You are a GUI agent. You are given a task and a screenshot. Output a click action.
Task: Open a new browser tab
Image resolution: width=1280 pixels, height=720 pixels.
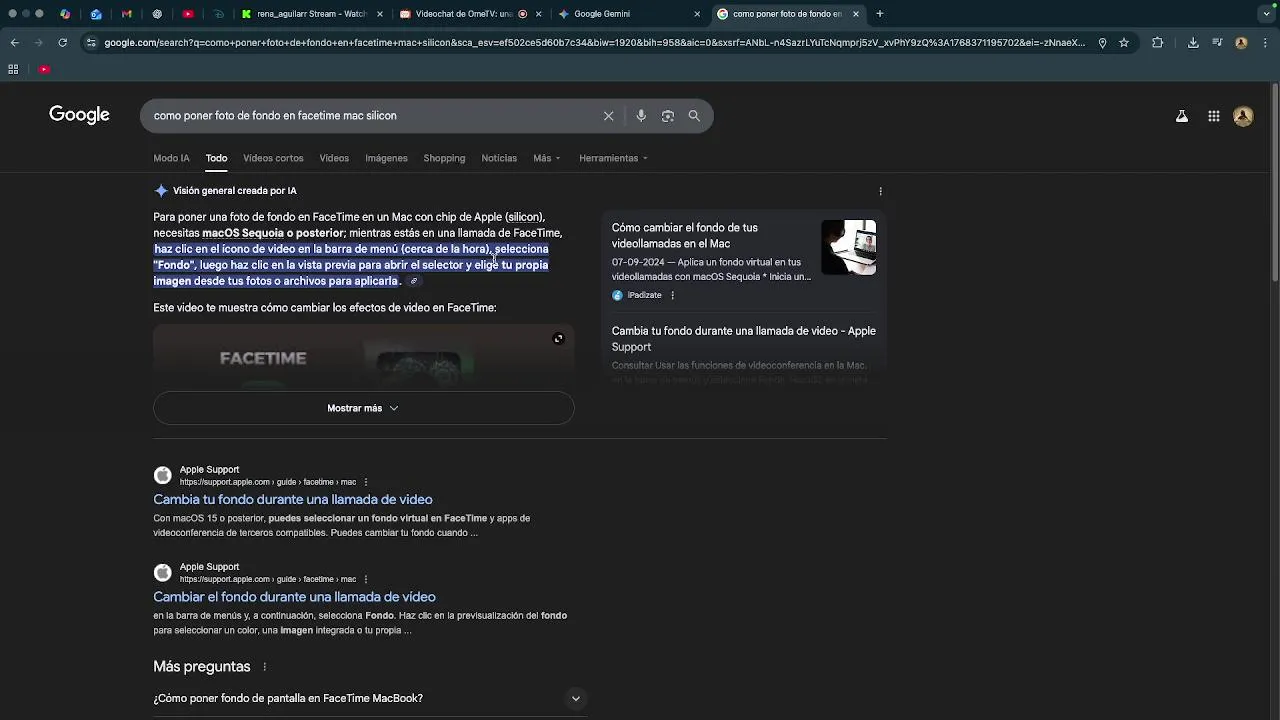click(880, 14)
